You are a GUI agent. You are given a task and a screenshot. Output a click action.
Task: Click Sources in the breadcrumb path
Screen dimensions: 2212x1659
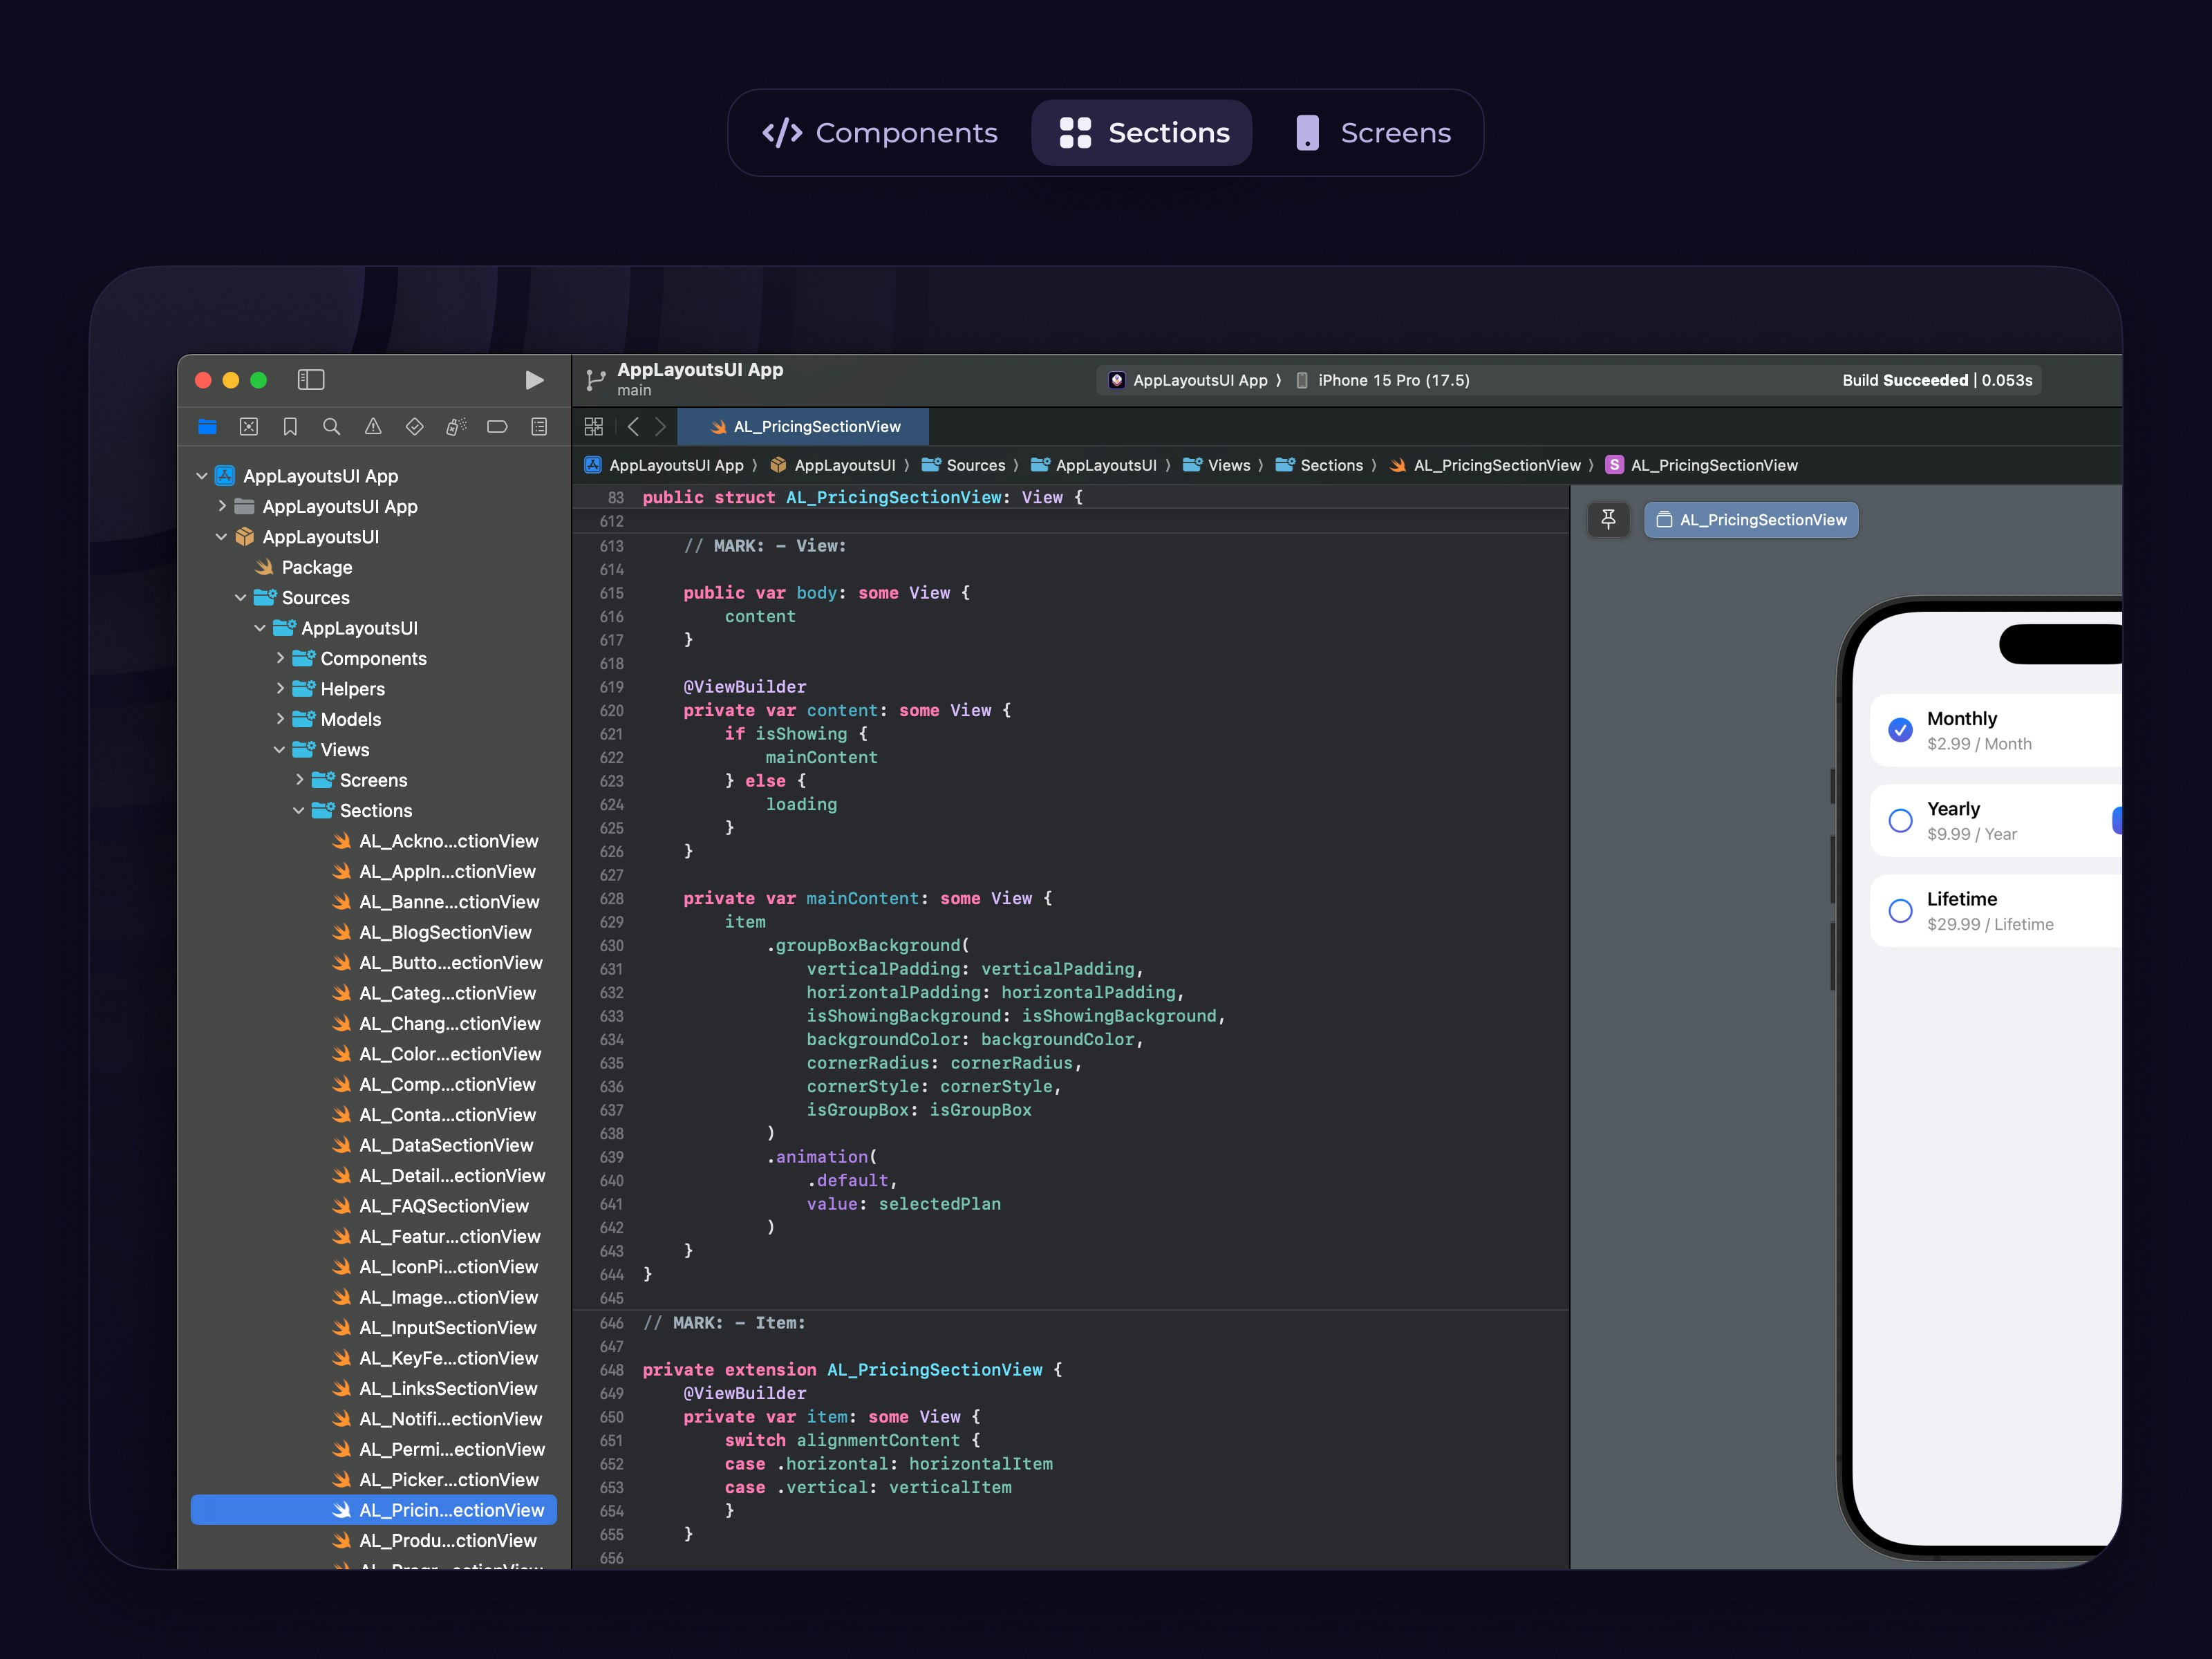[963, 465]
